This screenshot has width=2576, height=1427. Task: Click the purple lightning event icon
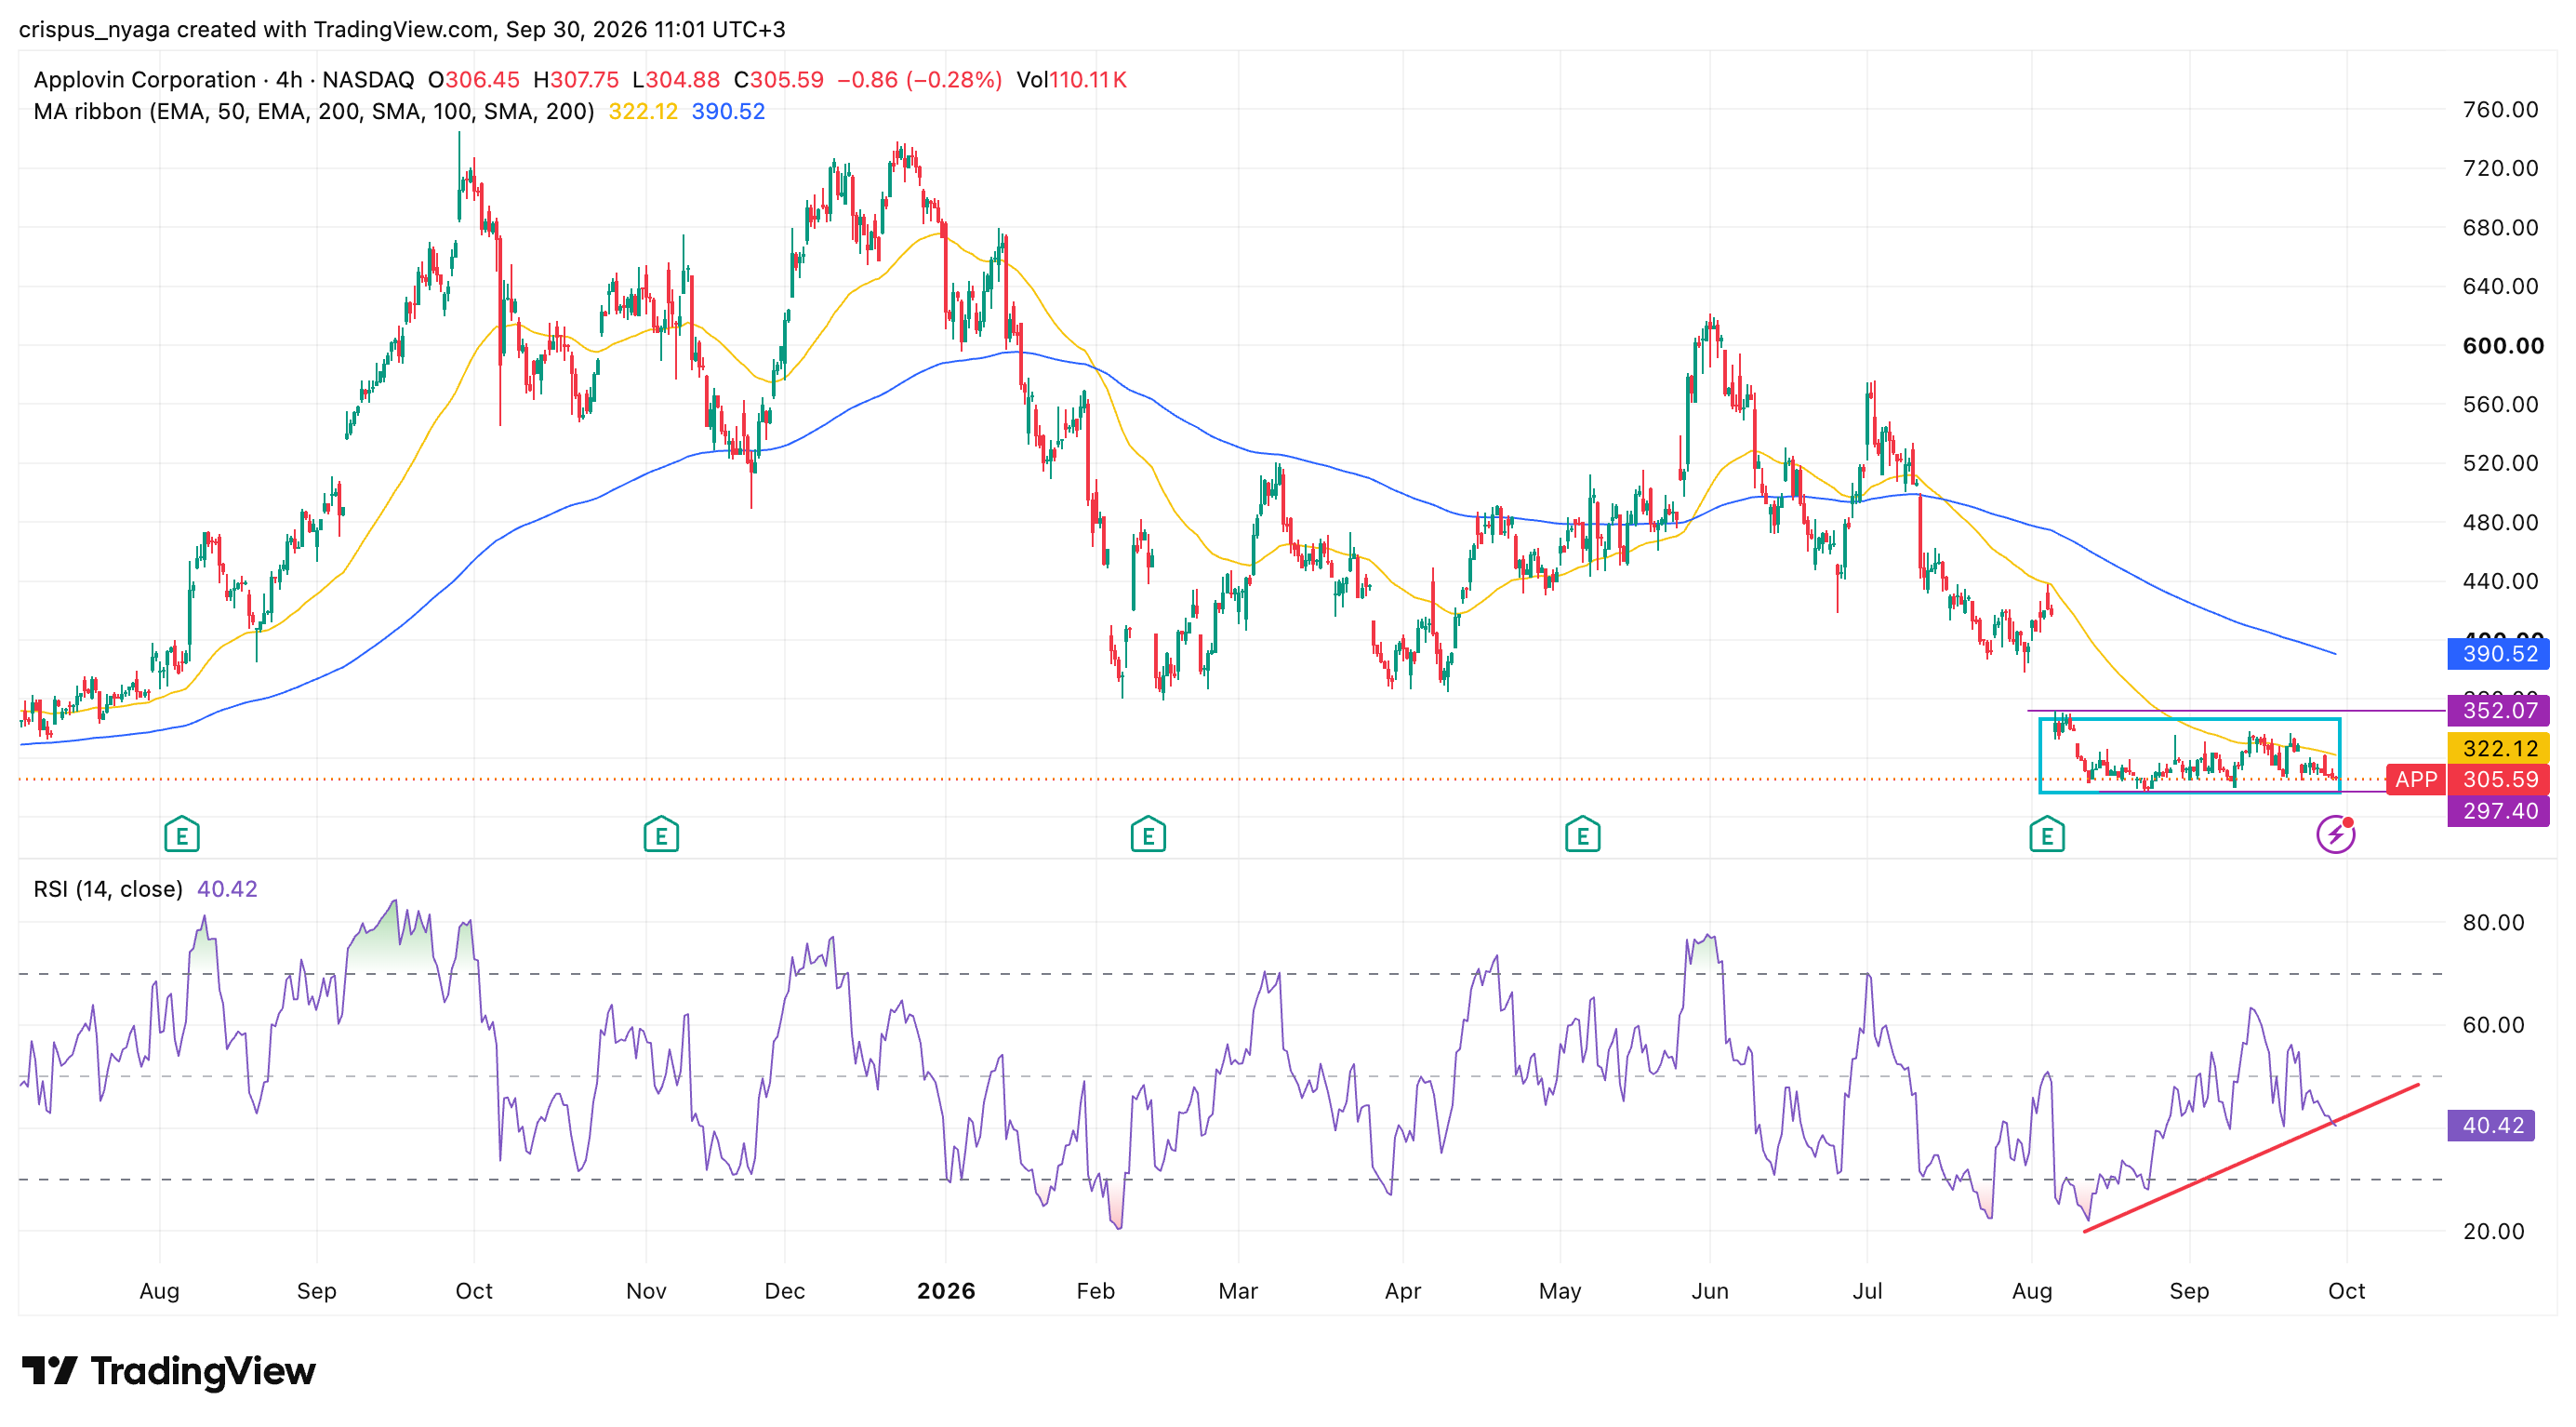pos(2336,834)
